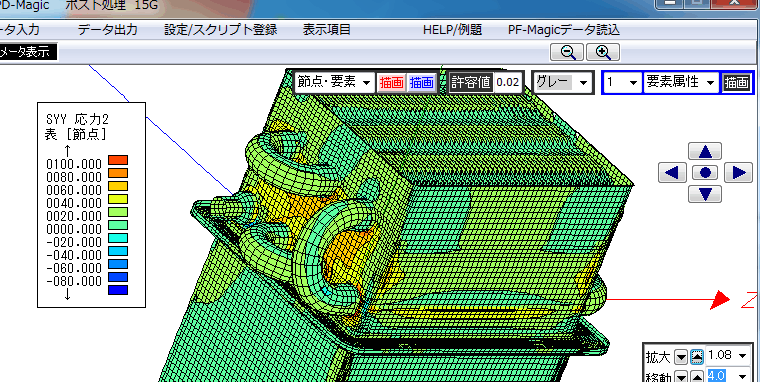This screenshot has height=382, width=760.
Task: Pan the view left with the left arrow
Action: point(672,173)
